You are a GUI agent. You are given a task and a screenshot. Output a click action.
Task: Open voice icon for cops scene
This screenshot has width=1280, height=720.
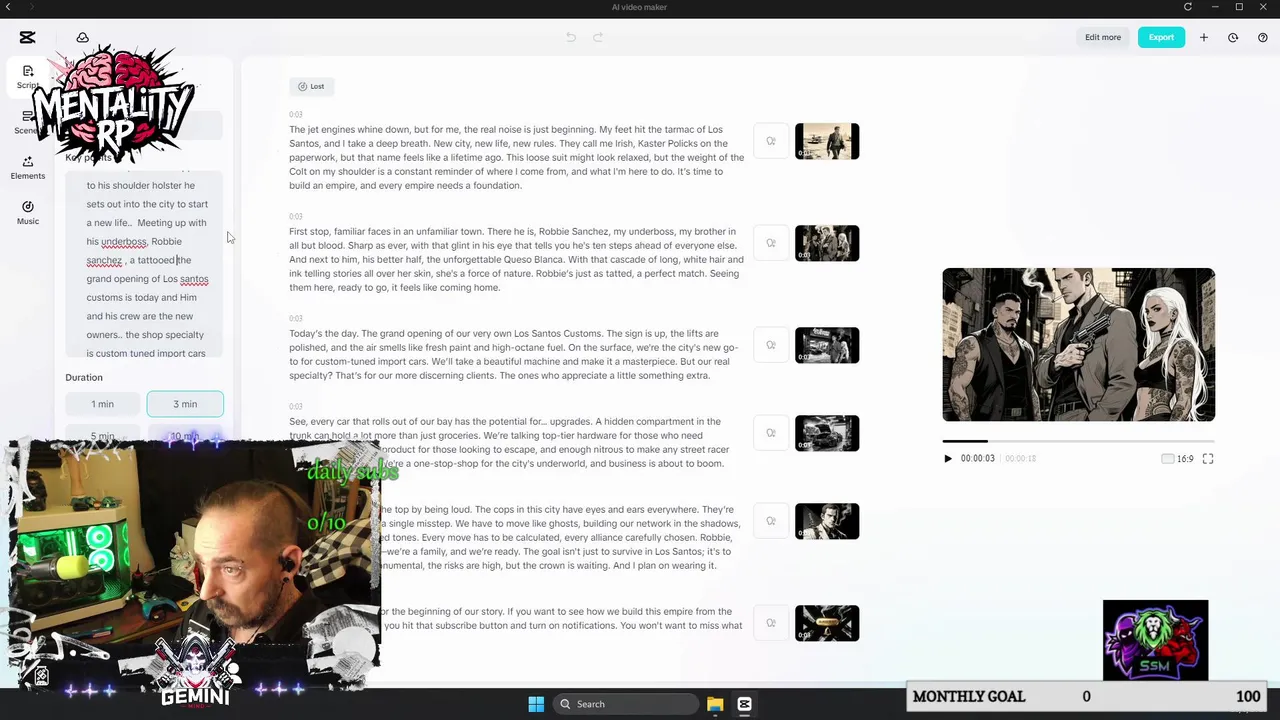771,521
